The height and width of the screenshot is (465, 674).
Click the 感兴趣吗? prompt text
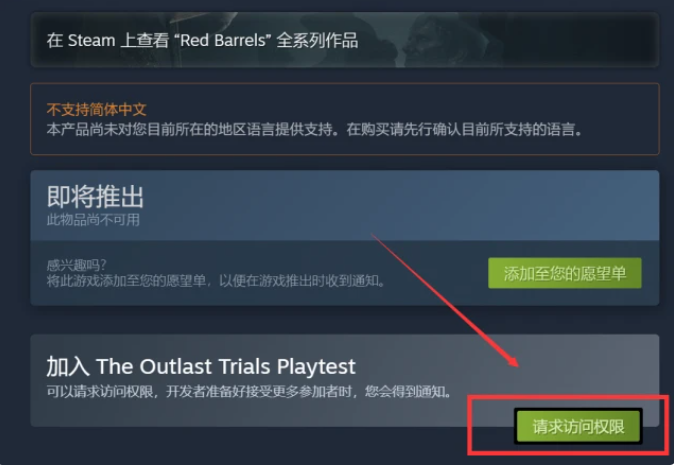77,265
